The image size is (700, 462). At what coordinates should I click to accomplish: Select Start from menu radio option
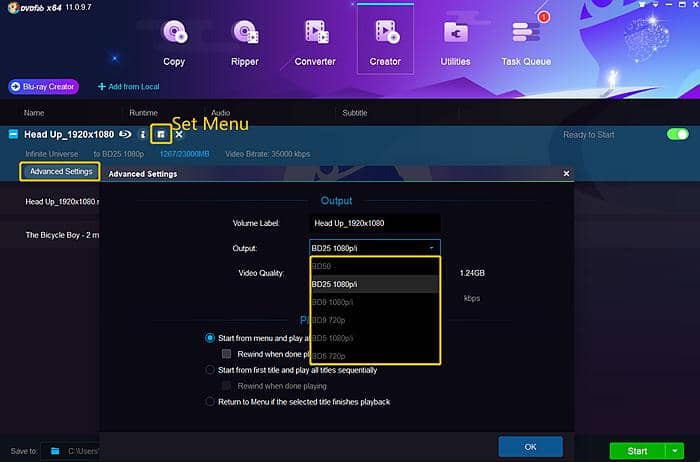tap(210, 338)
